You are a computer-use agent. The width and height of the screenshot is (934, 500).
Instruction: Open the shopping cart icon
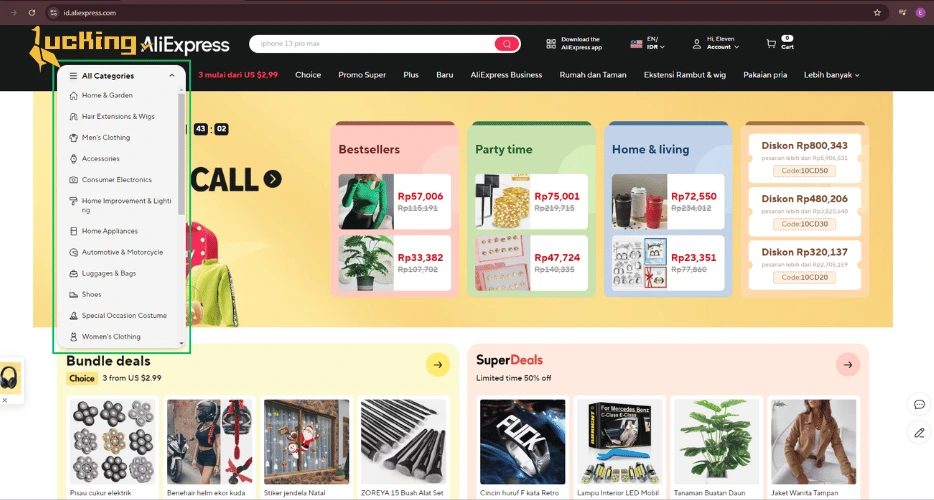tap(771, 44)
